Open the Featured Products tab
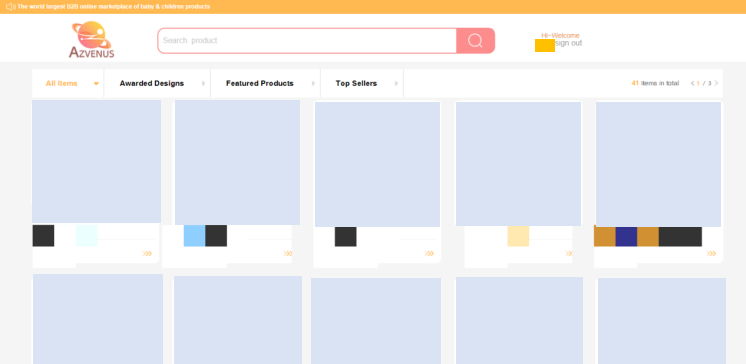Screen dimensions: 746x364 pos(260,83)
